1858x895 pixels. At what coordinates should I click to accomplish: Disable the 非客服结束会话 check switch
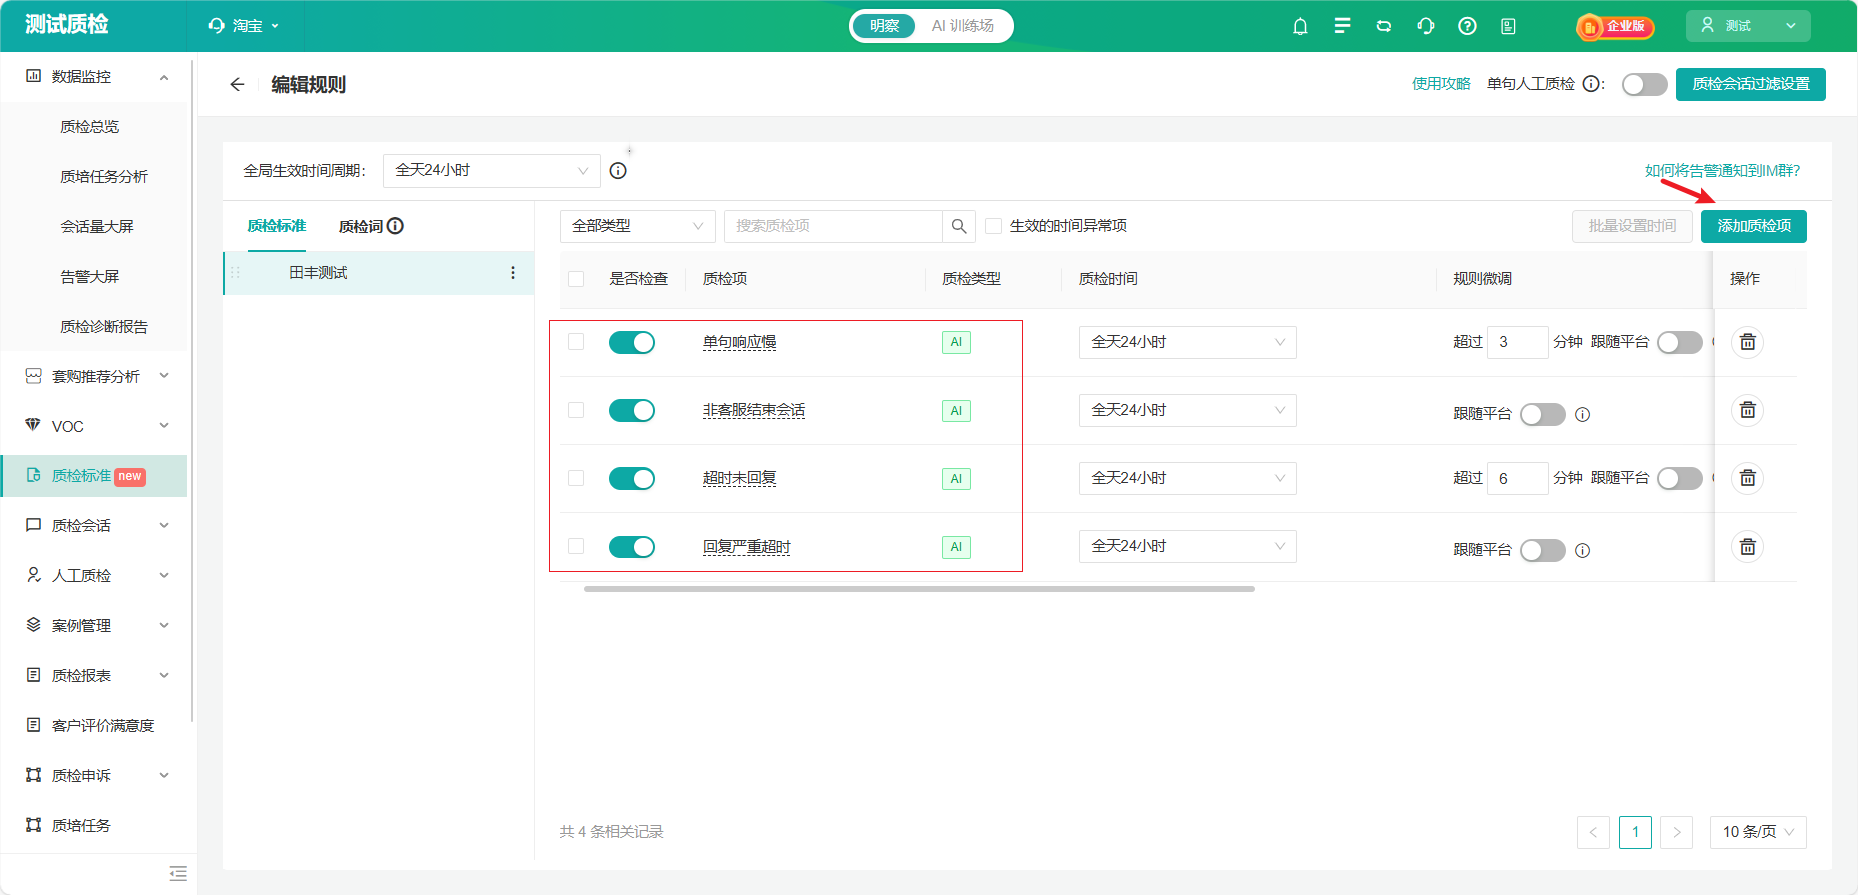(x=632, y=410)
